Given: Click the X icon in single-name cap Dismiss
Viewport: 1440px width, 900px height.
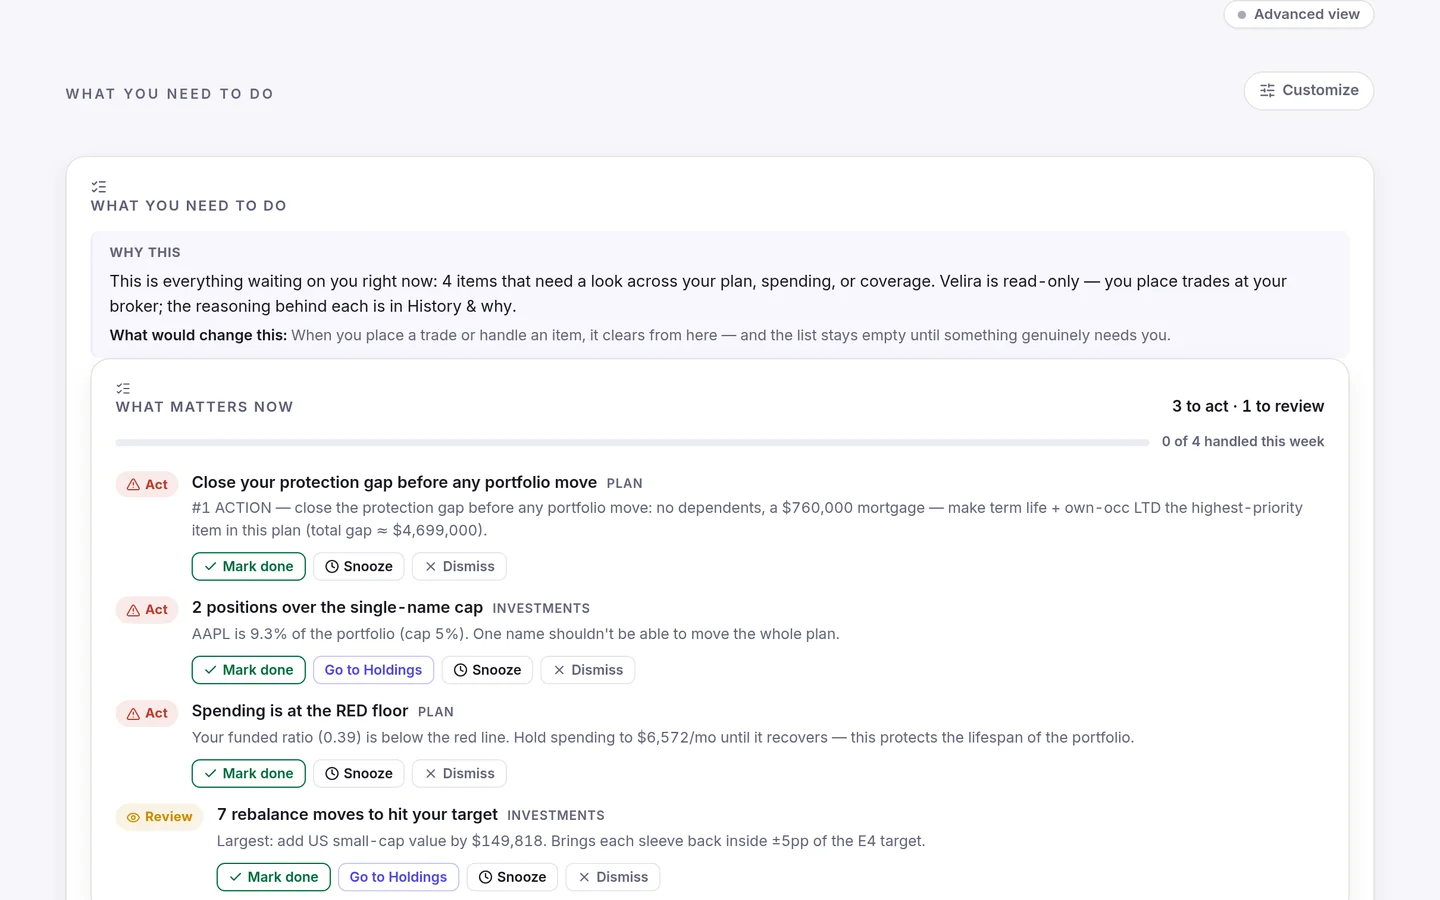Looking at the screenshot, I should [x=559, y=670].
